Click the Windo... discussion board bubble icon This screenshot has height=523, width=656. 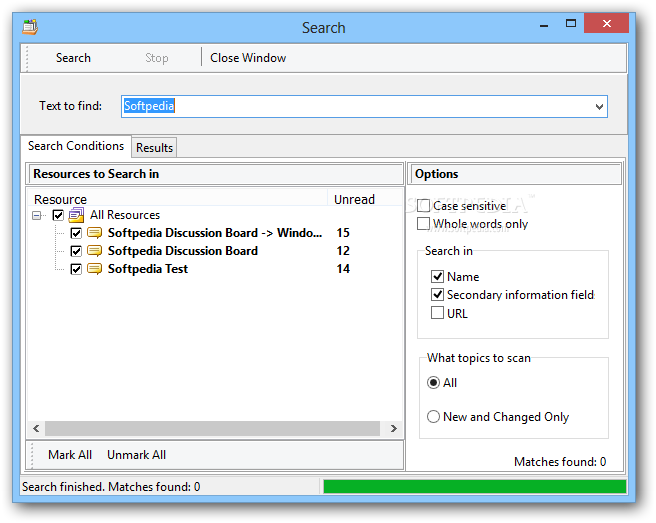click(x=95, y=233)
